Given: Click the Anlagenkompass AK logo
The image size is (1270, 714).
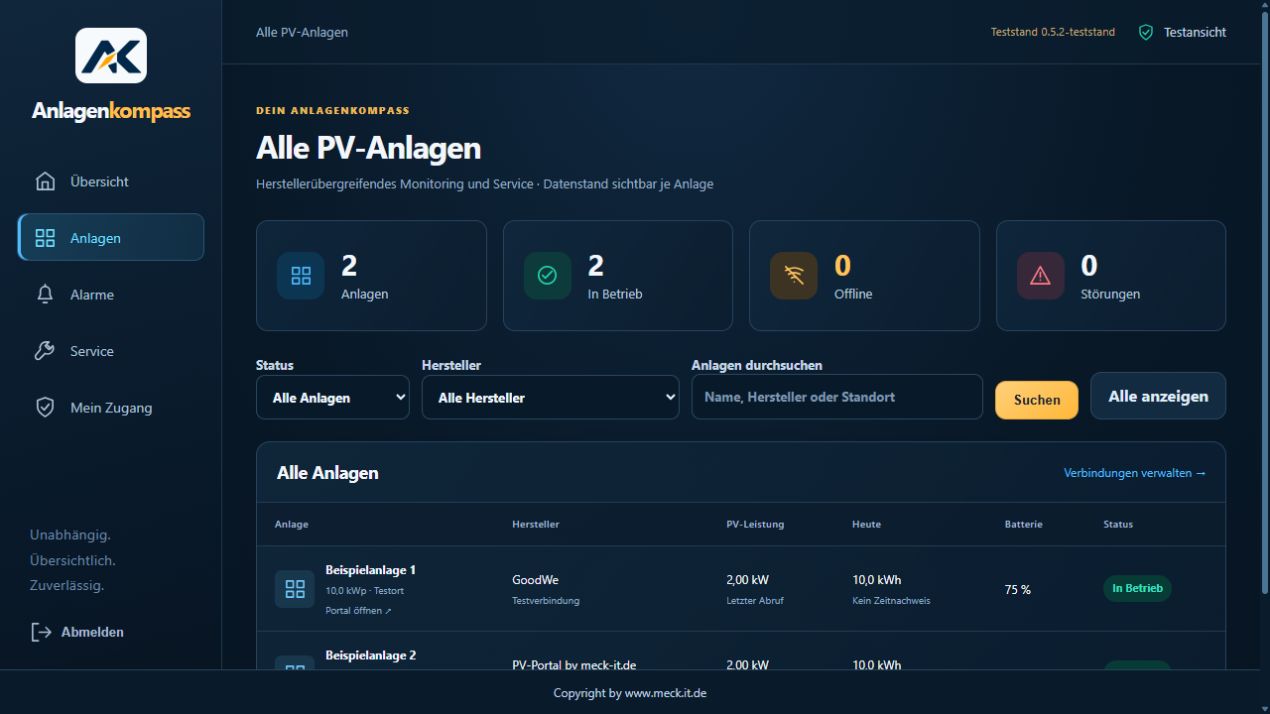Looking at the screenshot, I should (x=111, y=55).
